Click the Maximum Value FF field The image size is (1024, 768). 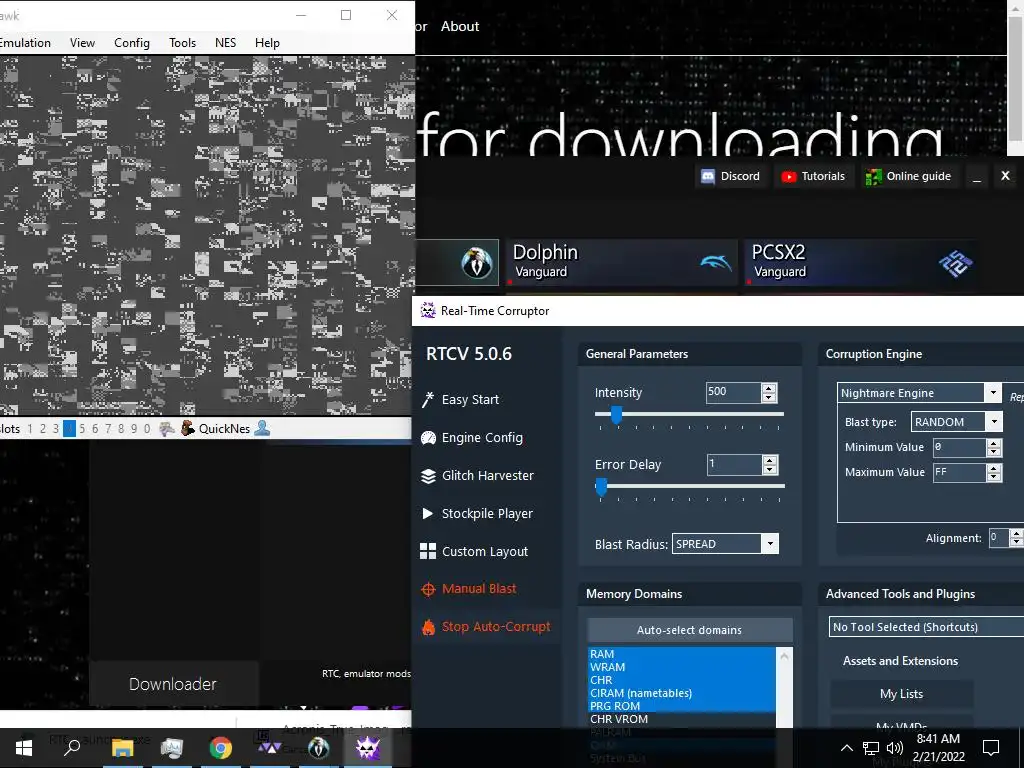(959, 472)
